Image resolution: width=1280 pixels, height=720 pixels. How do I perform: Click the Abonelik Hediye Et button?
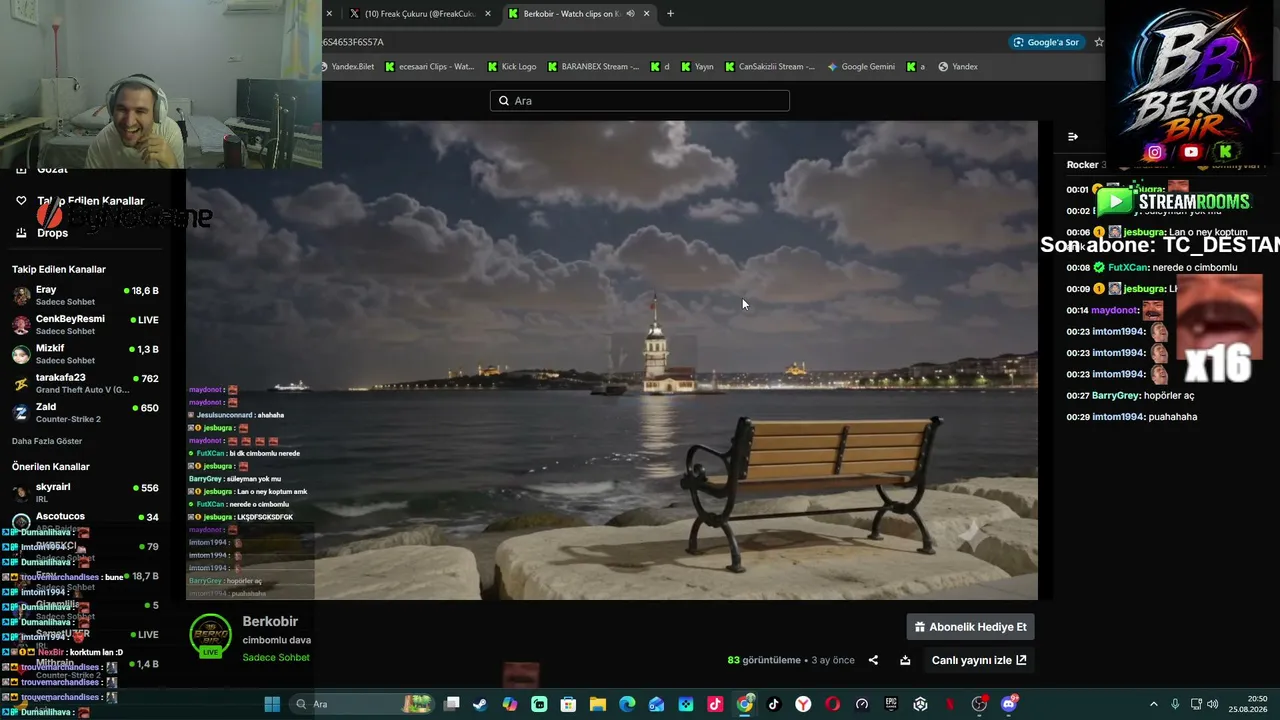(970, 627)
